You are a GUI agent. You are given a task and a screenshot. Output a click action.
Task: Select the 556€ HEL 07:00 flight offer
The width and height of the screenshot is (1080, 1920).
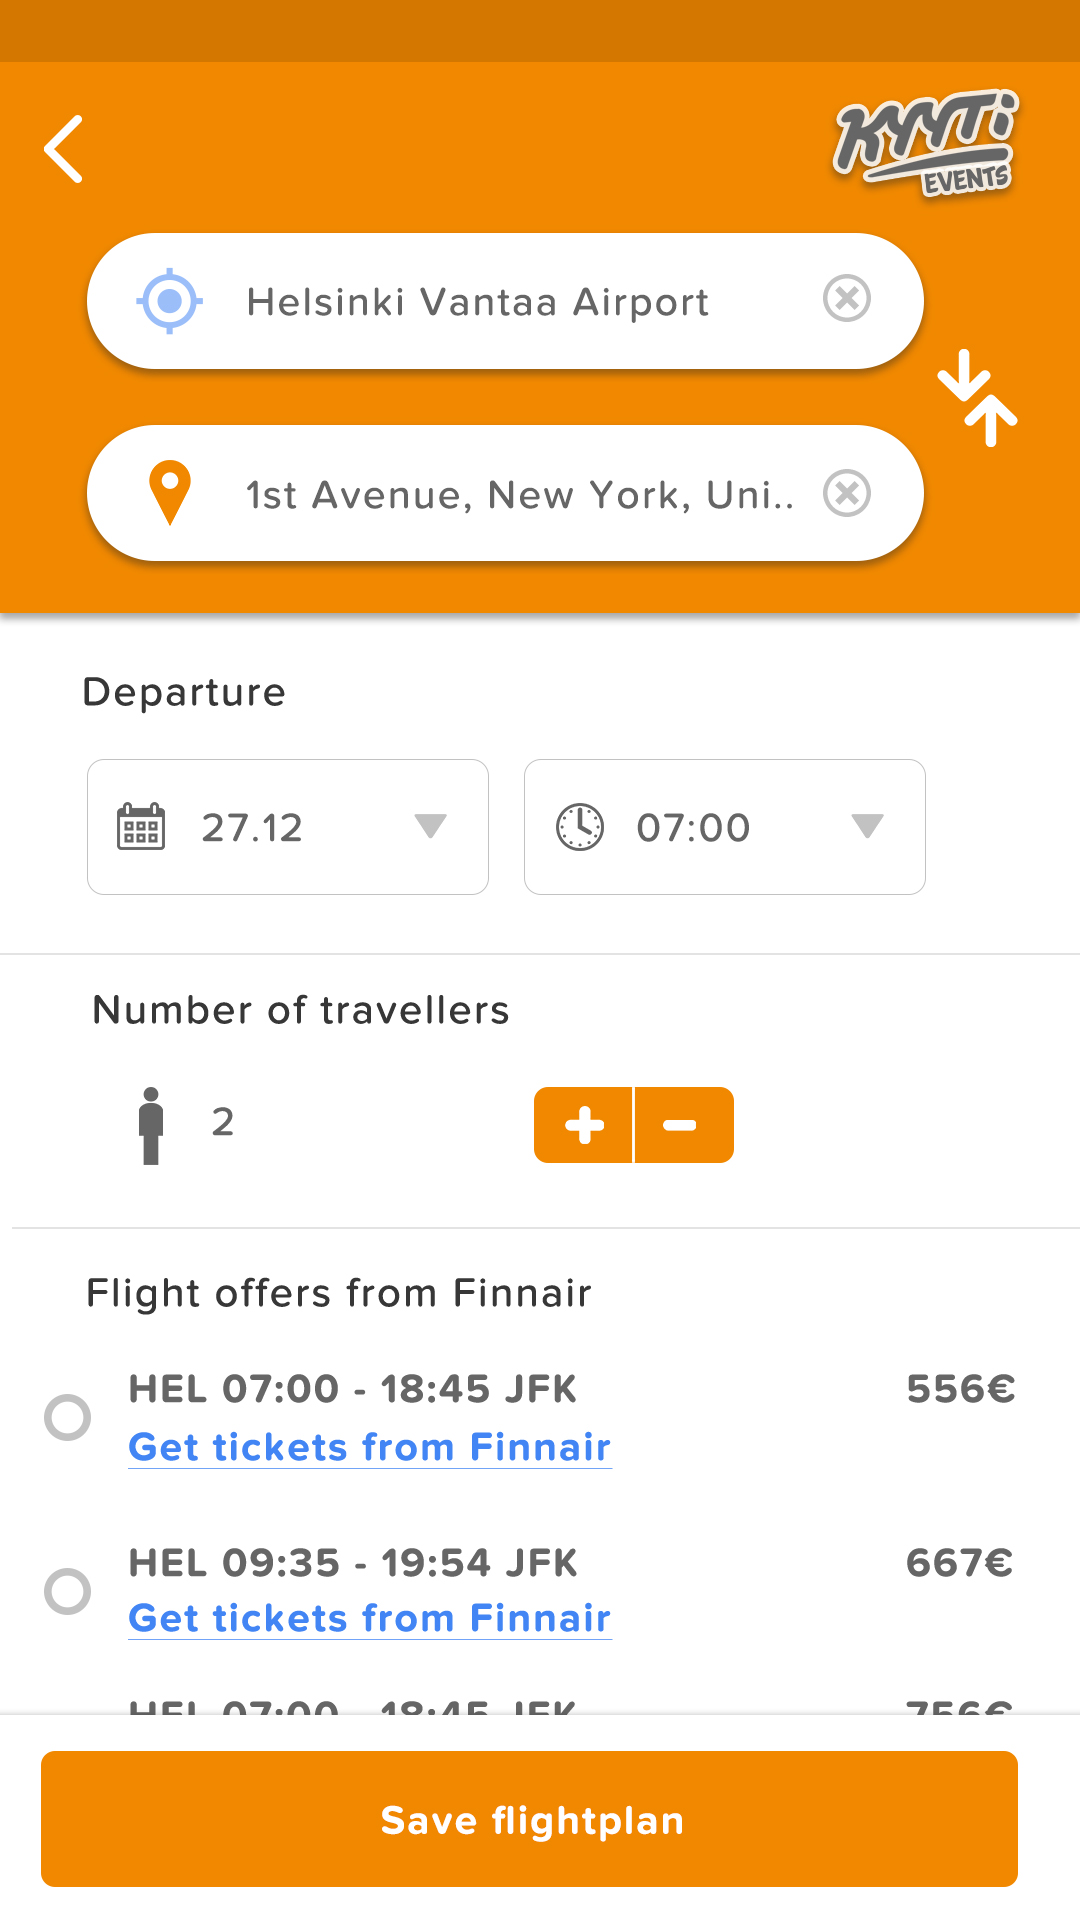68,1417
